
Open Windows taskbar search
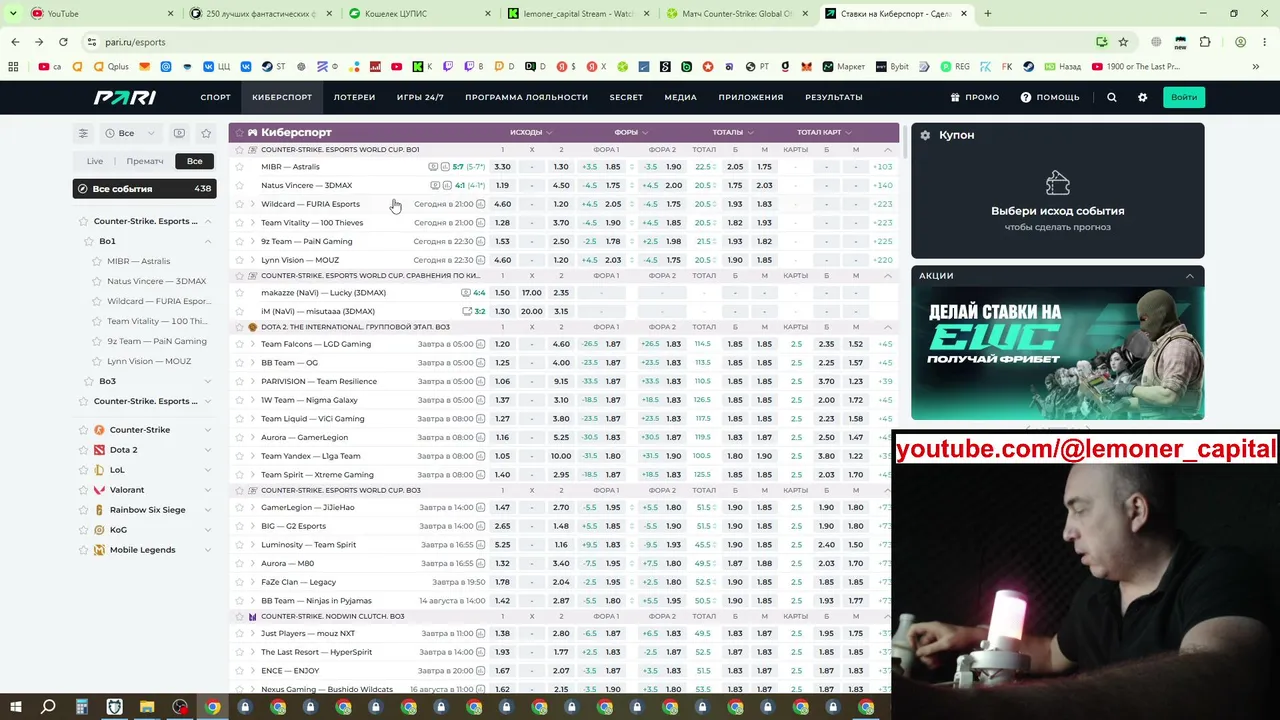click(x=48, y=707)
